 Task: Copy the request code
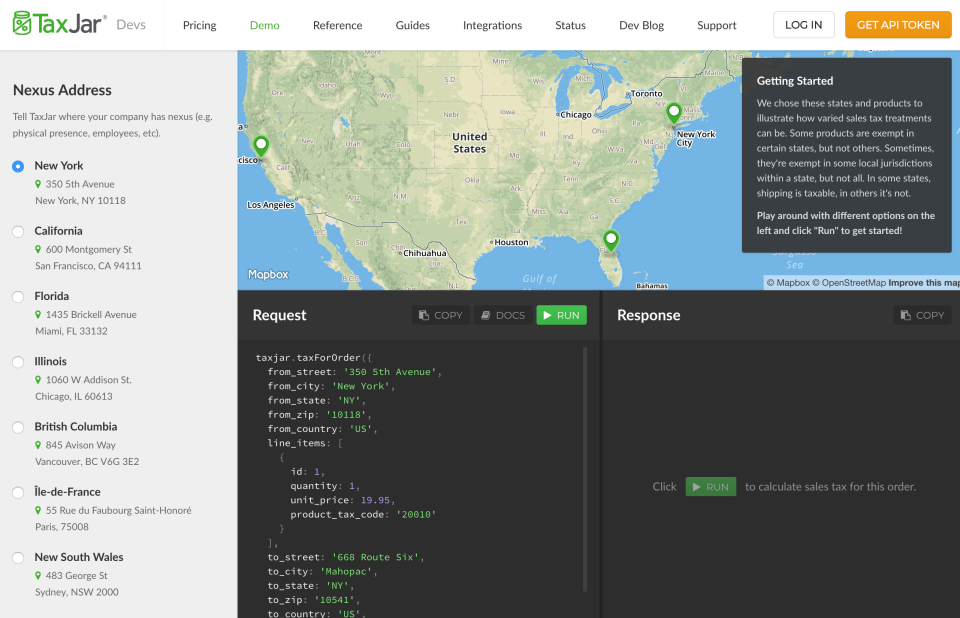(x=441, y=315)
